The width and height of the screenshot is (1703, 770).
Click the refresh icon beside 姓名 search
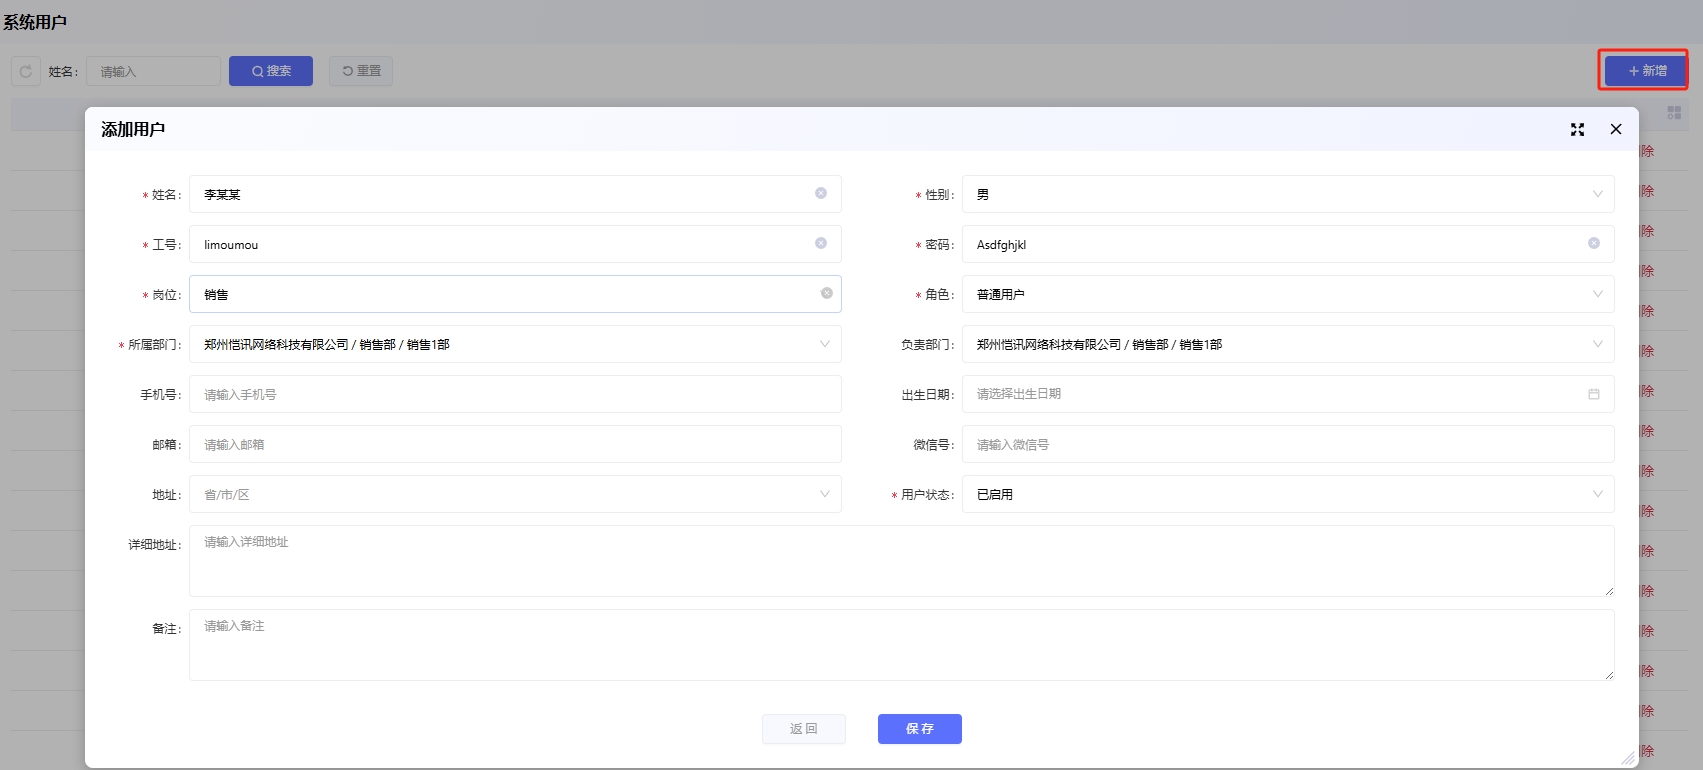(26, 72)
